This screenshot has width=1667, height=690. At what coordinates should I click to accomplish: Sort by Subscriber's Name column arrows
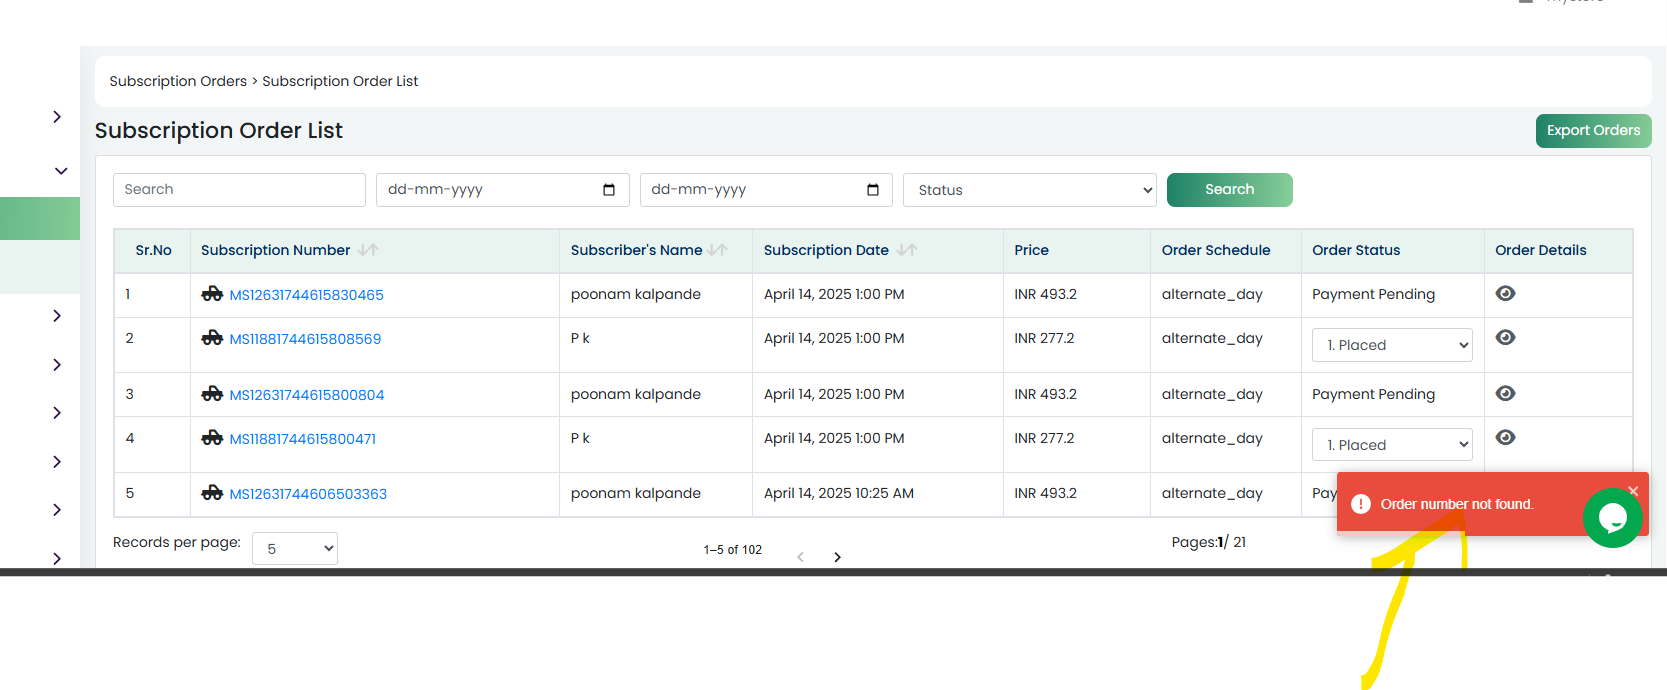[717, 250]
